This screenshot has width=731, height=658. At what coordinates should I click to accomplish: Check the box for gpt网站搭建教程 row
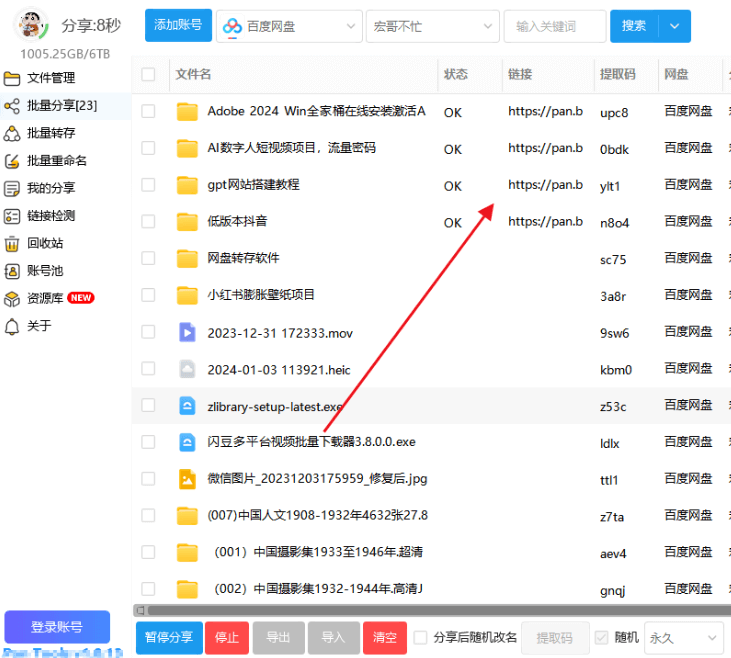(149, 185)
